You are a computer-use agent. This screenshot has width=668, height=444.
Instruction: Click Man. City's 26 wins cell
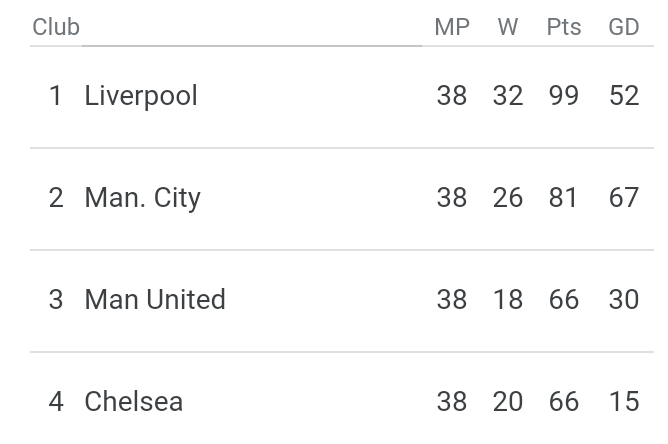click(x=508, y=198)
